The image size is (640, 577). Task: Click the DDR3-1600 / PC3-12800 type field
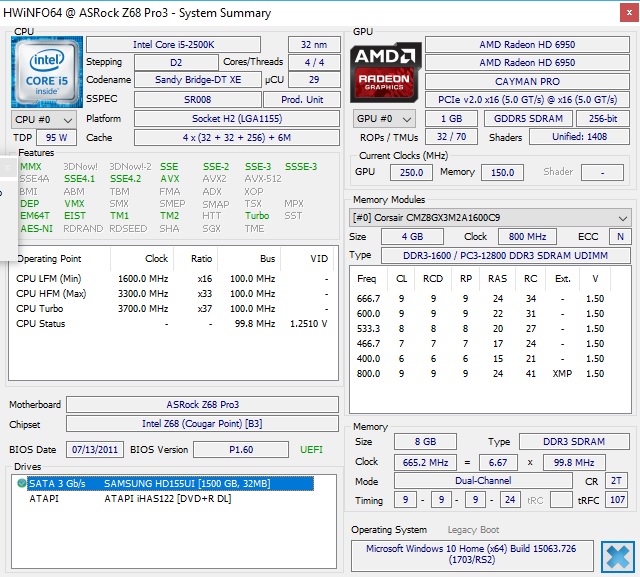[505, 255]
